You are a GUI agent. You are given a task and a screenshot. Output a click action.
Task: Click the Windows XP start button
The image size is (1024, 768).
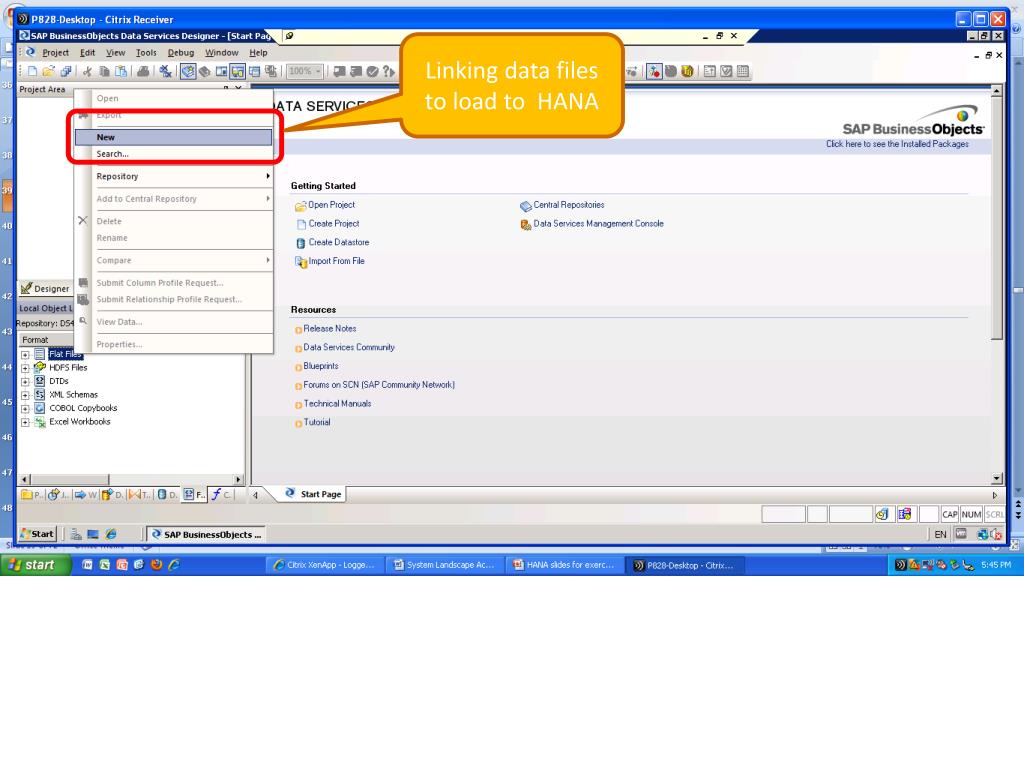[x=35, y=565]
